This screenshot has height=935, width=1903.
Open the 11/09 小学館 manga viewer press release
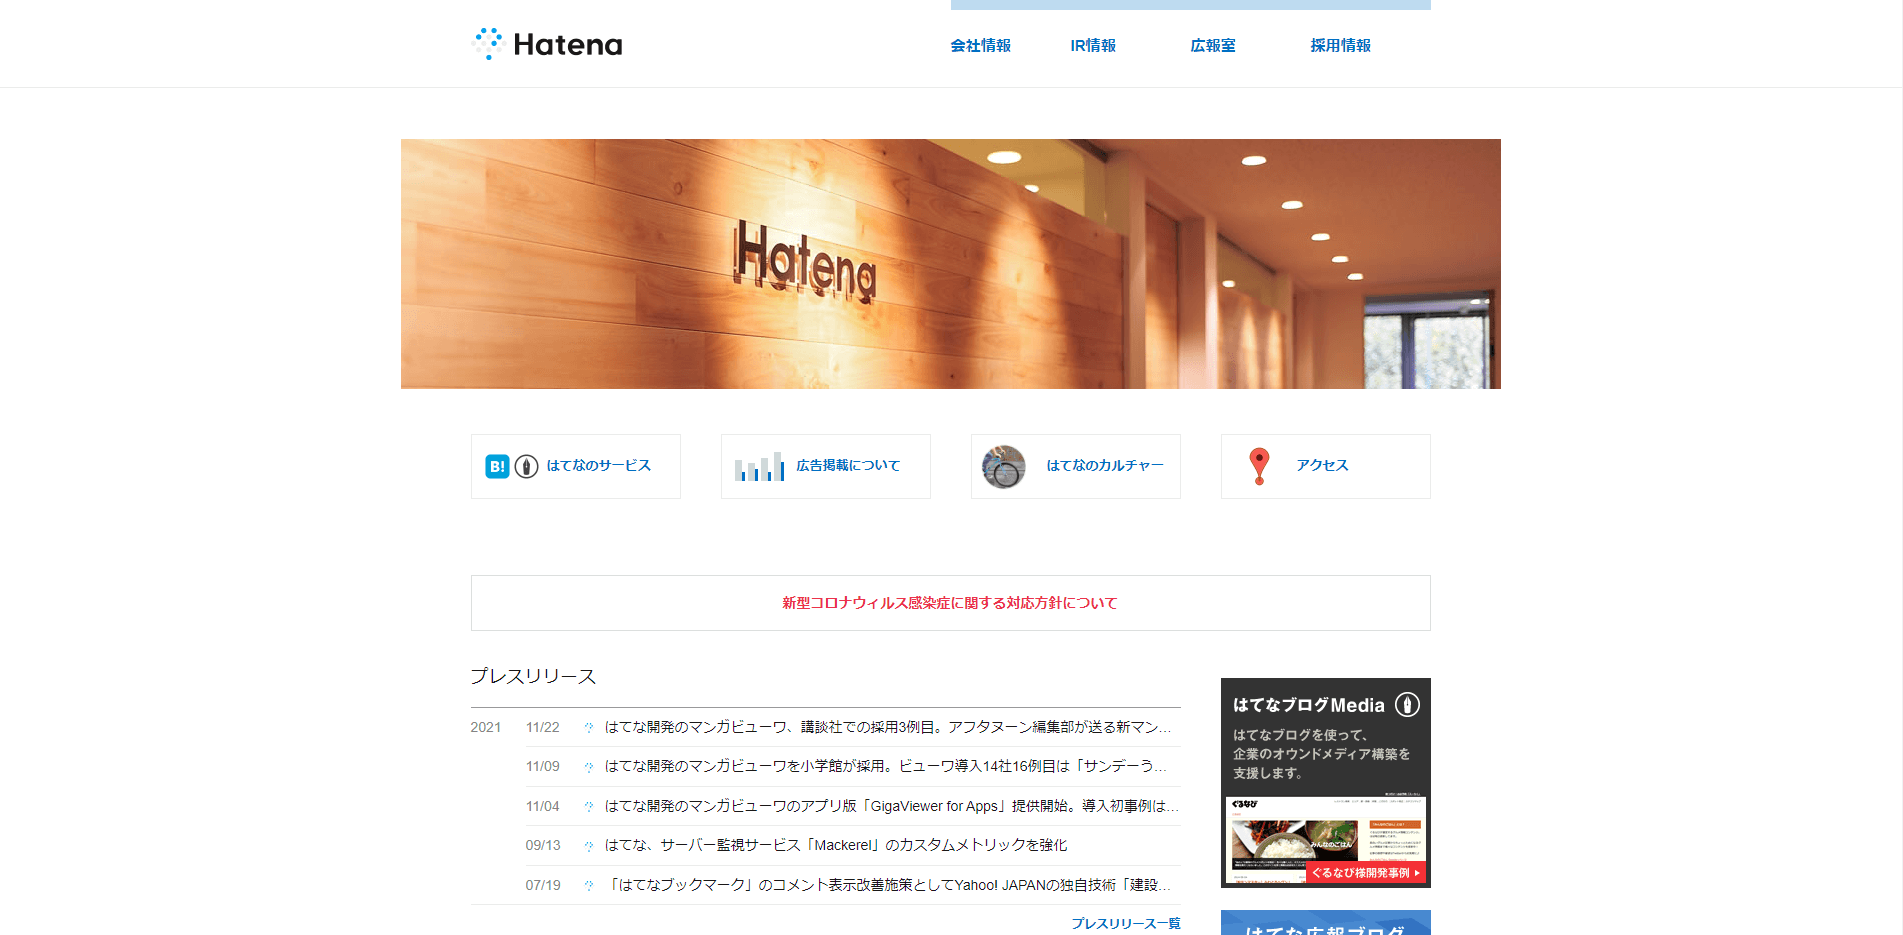click(886, 766)
